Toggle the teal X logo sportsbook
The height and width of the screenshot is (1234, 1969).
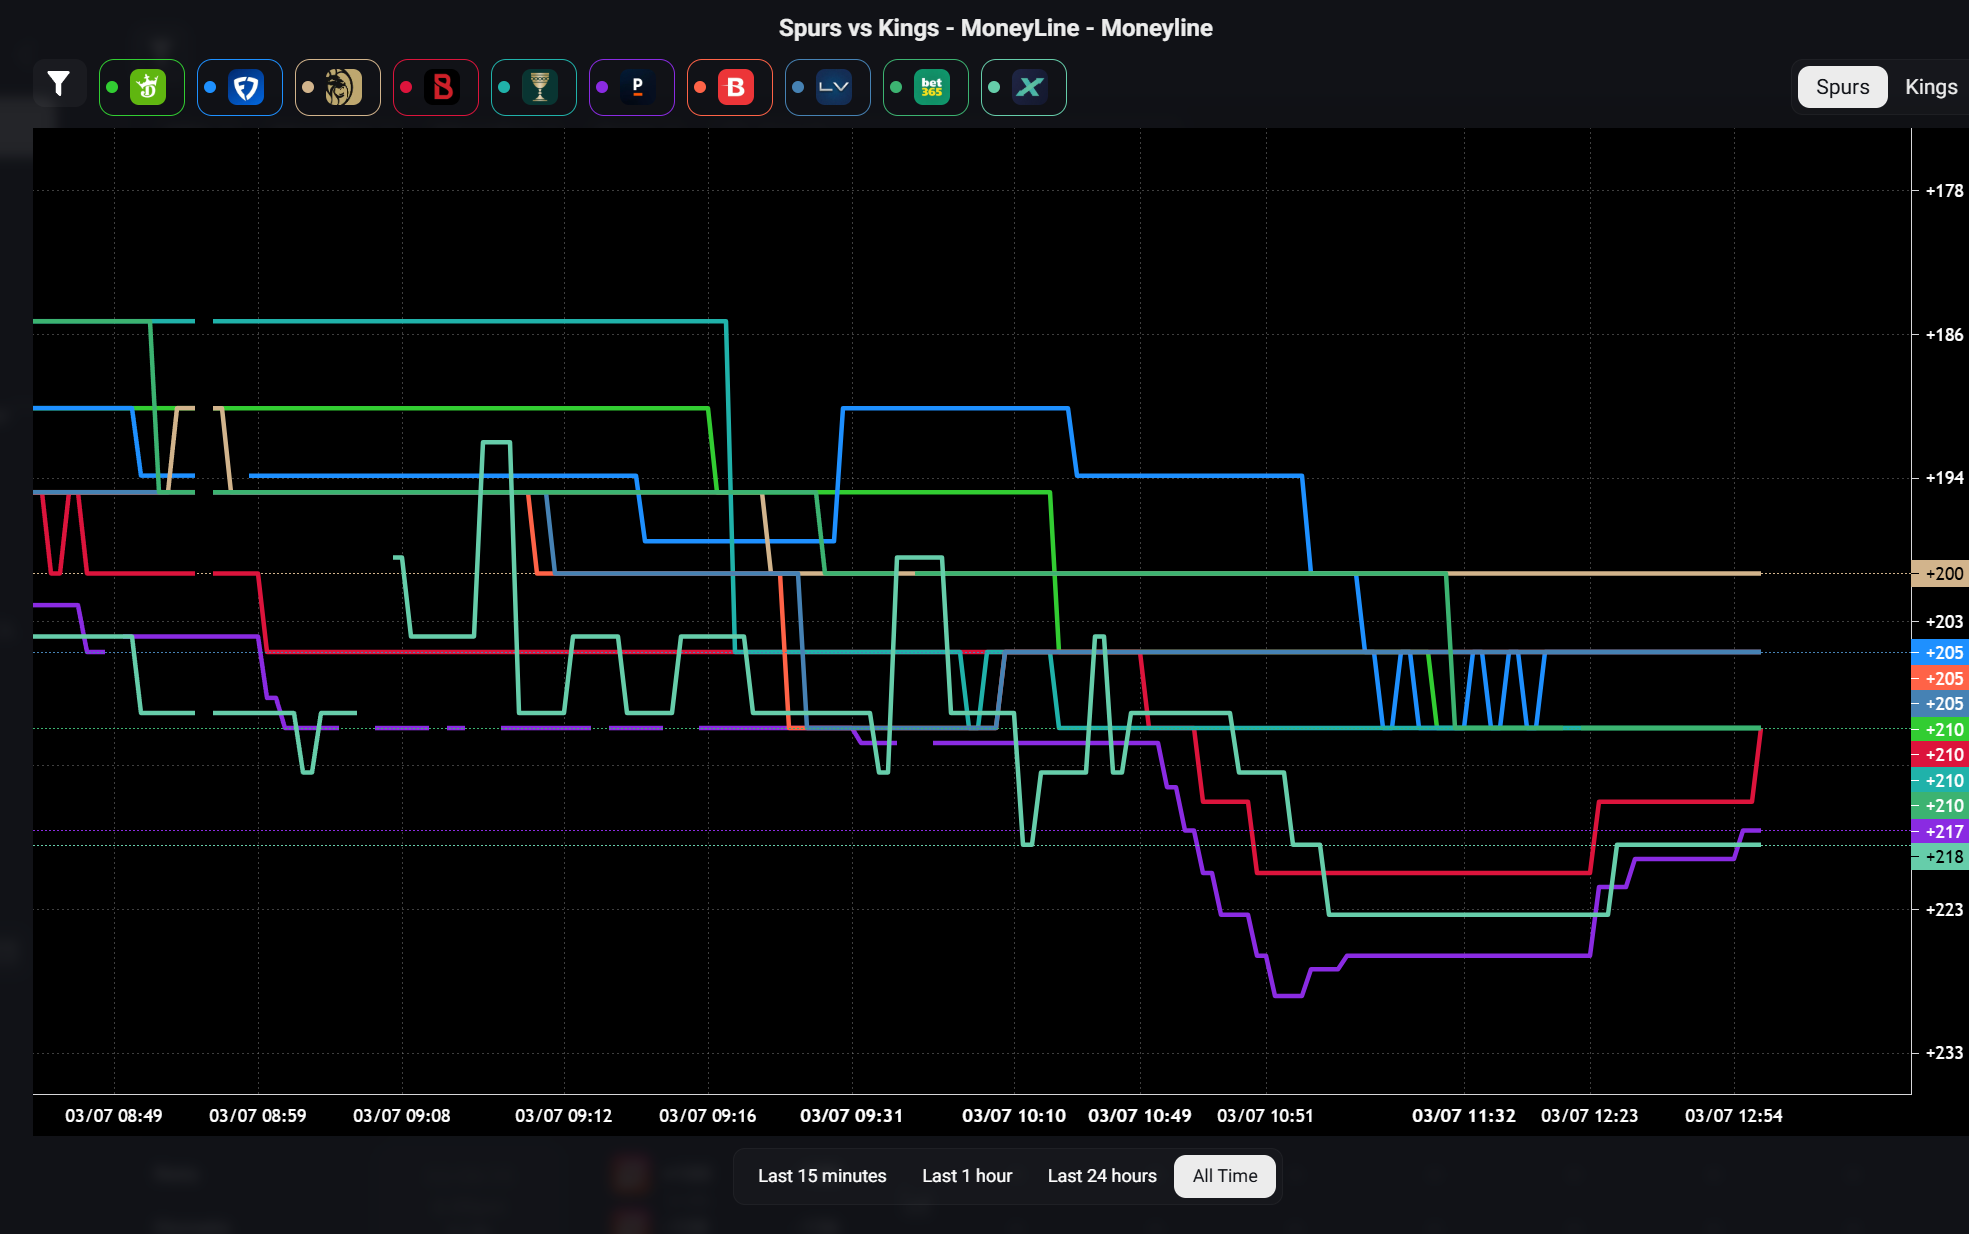point(1024,88)
